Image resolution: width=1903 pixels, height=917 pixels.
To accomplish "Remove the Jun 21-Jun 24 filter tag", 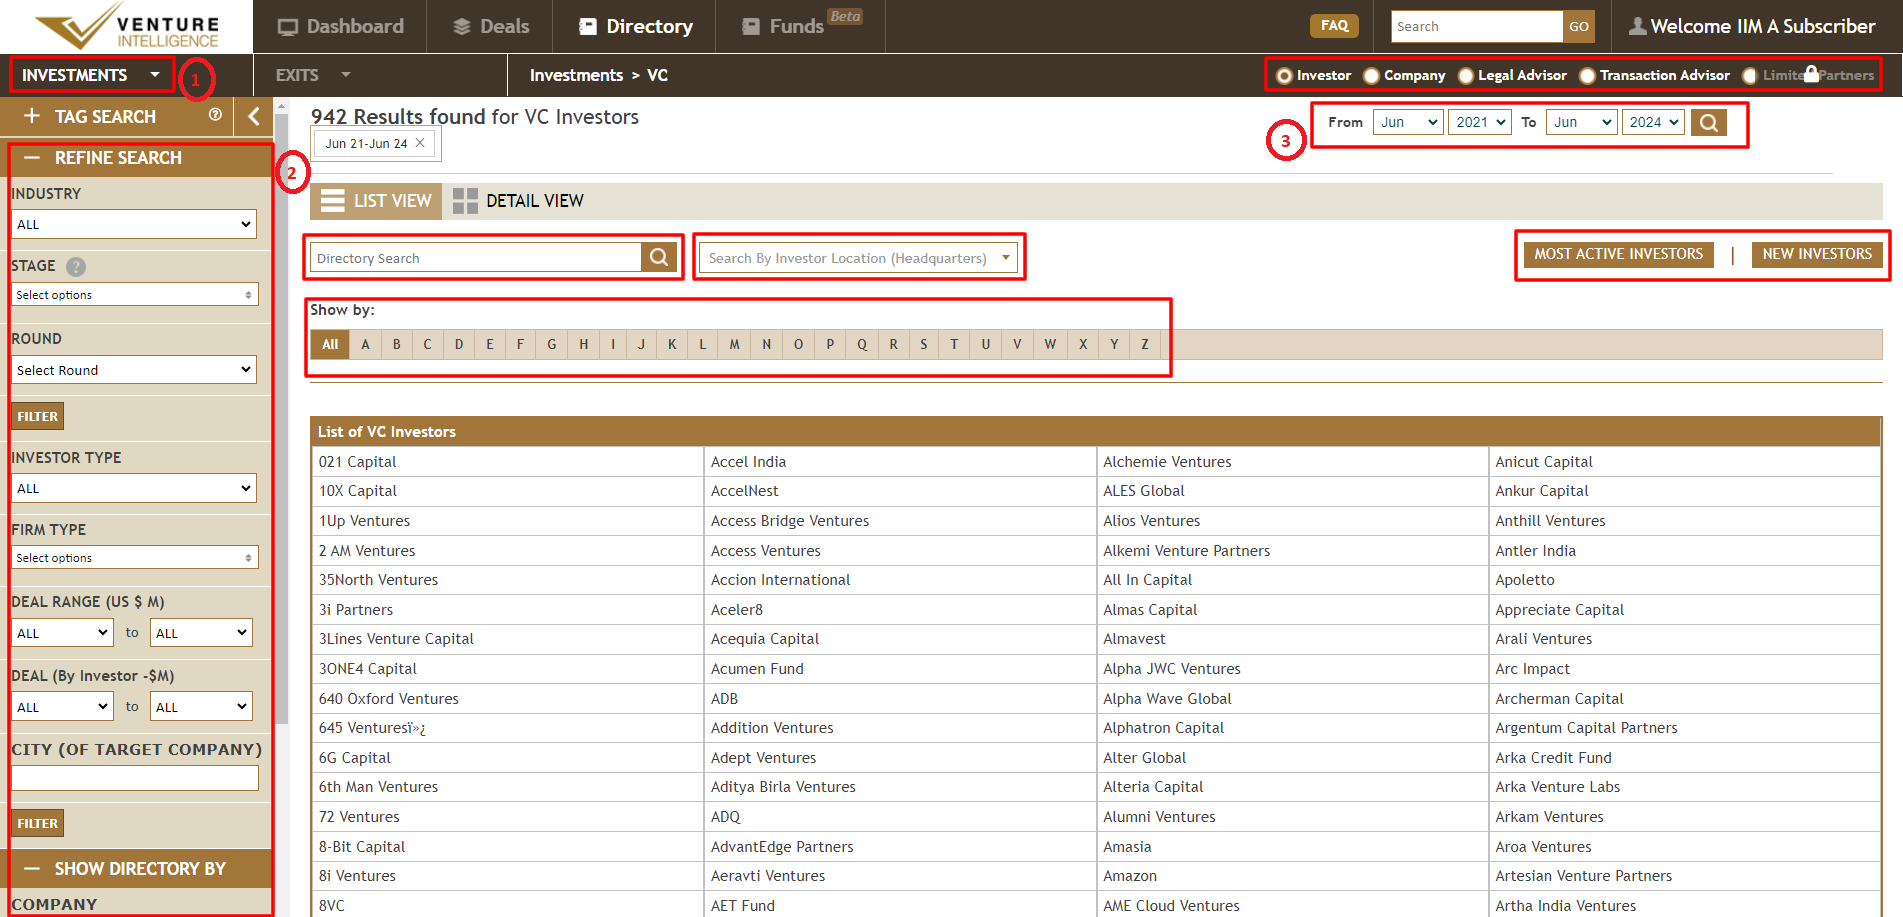I will point(420,143).
